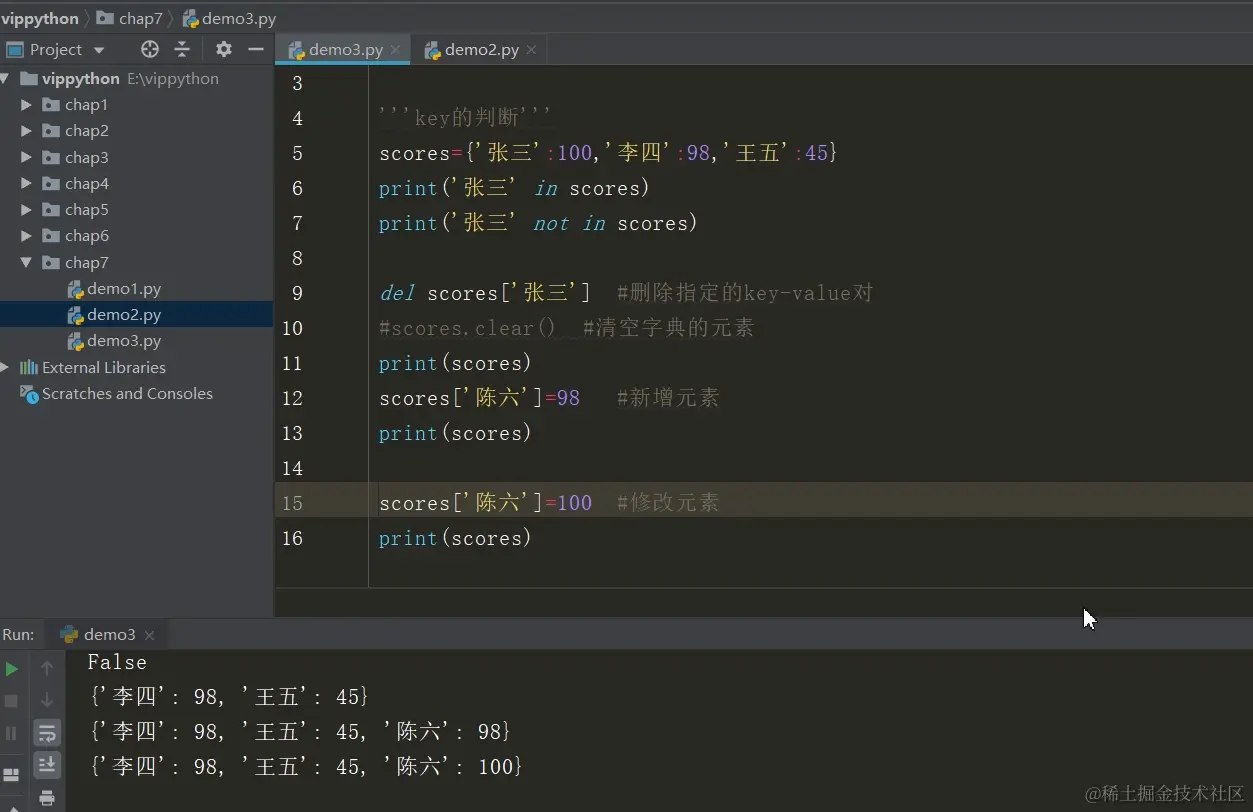Viewport: 1253px width, 812px height.
Task: Click the External Libraries bar-chart icon
Action: click(29, 367)
